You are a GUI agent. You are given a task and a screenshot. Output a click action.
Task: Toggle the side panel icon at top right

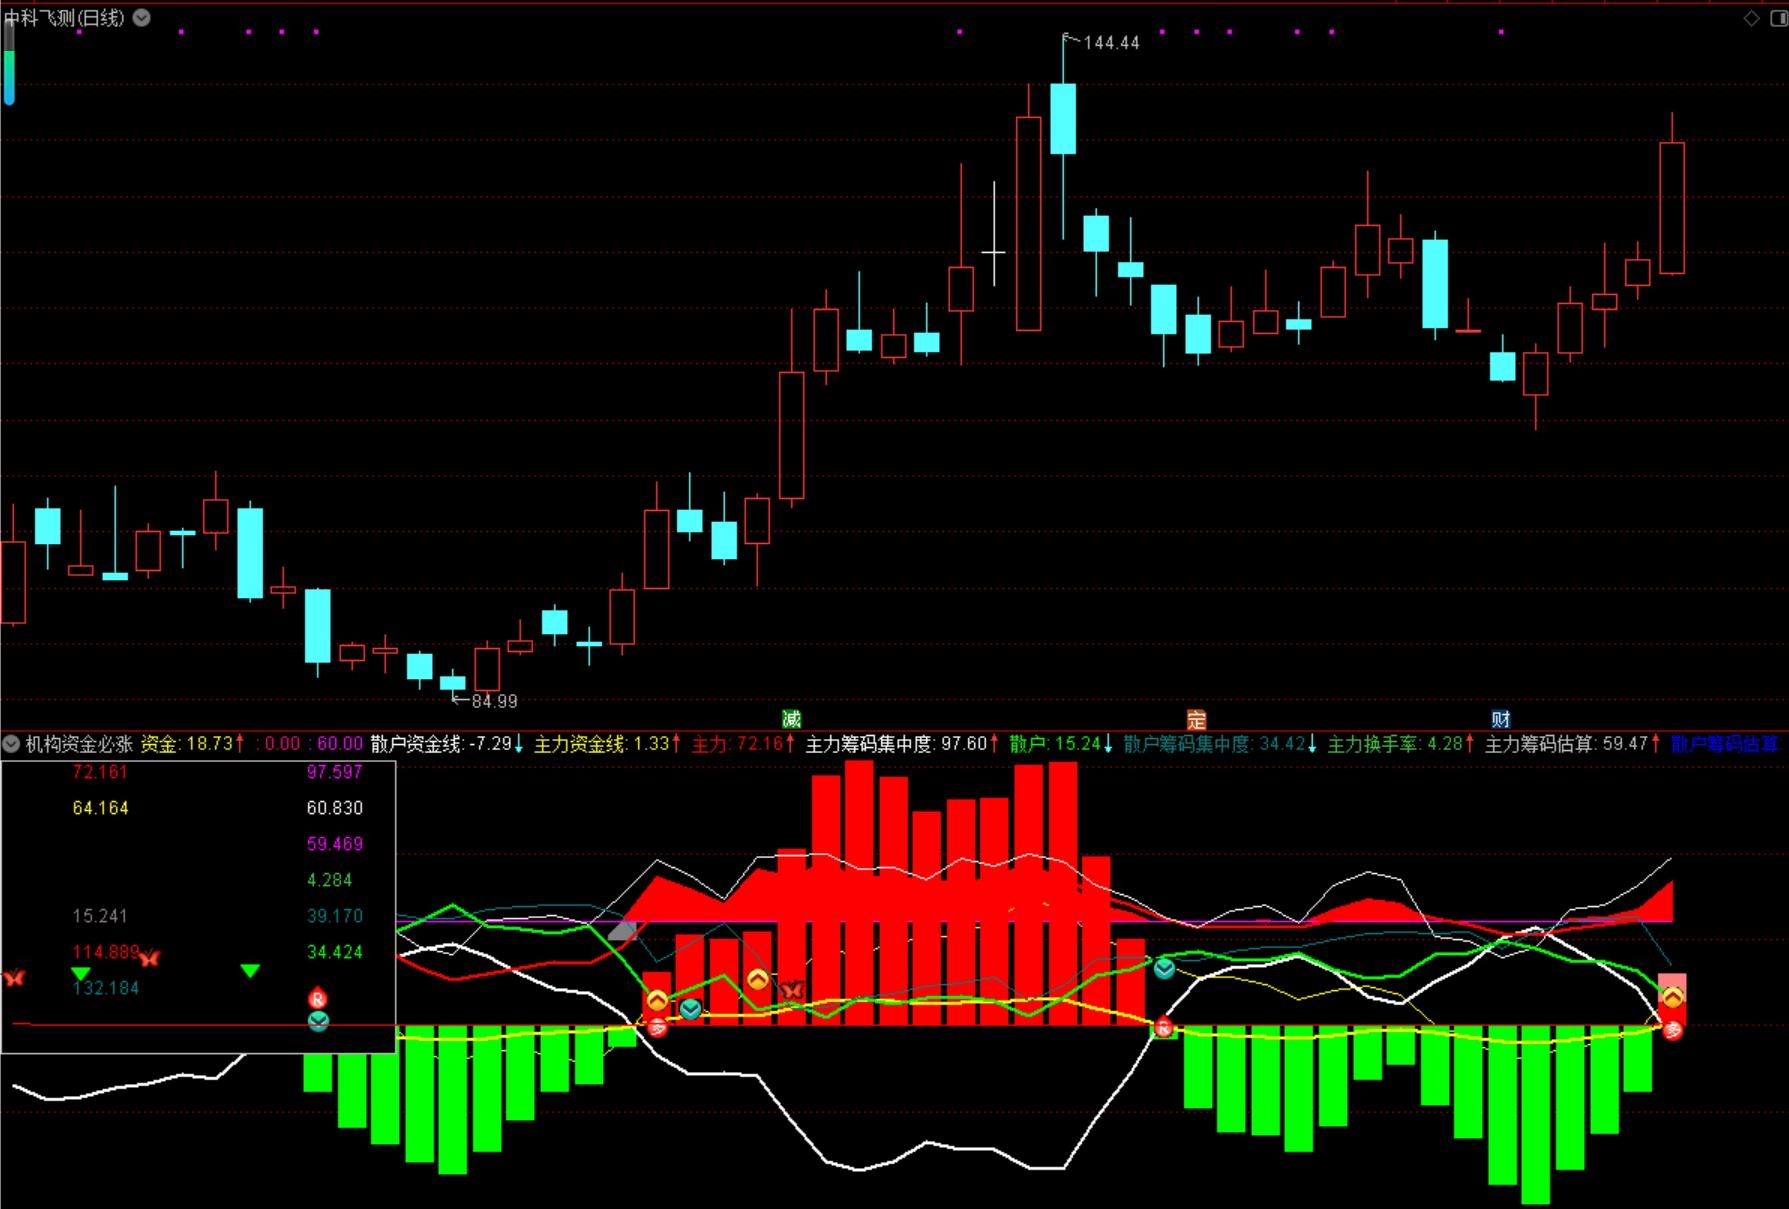pos(1778,18)
